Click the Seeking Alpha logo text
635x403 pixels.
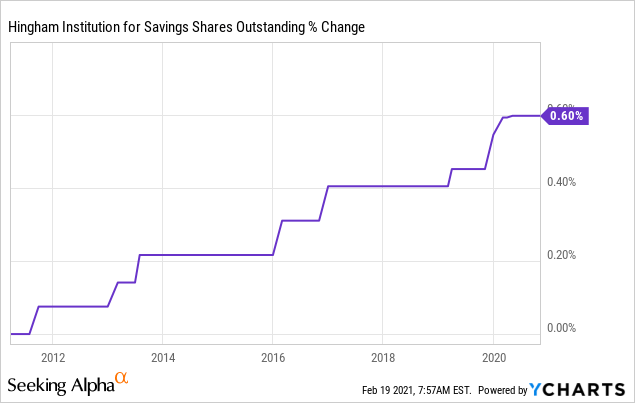coord(60,386)
